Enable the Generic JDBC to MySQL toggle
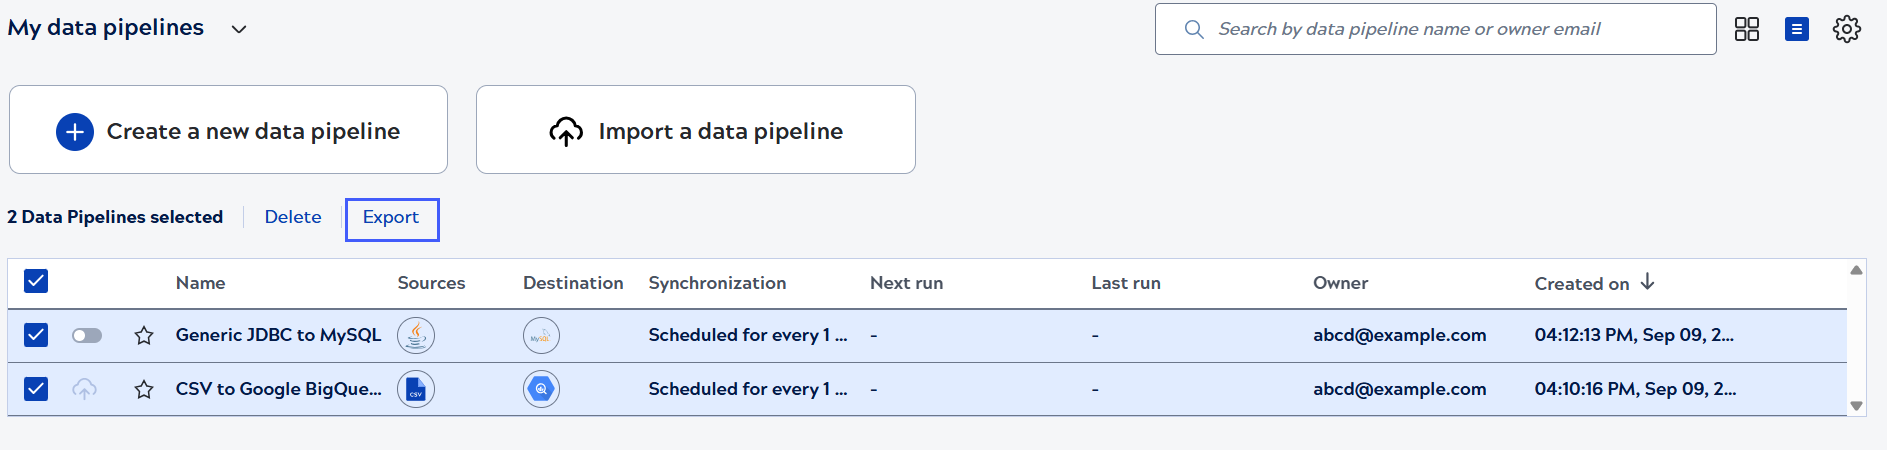Image resolution: width=1887 pixels, height=450 pixels. (87, 335)
